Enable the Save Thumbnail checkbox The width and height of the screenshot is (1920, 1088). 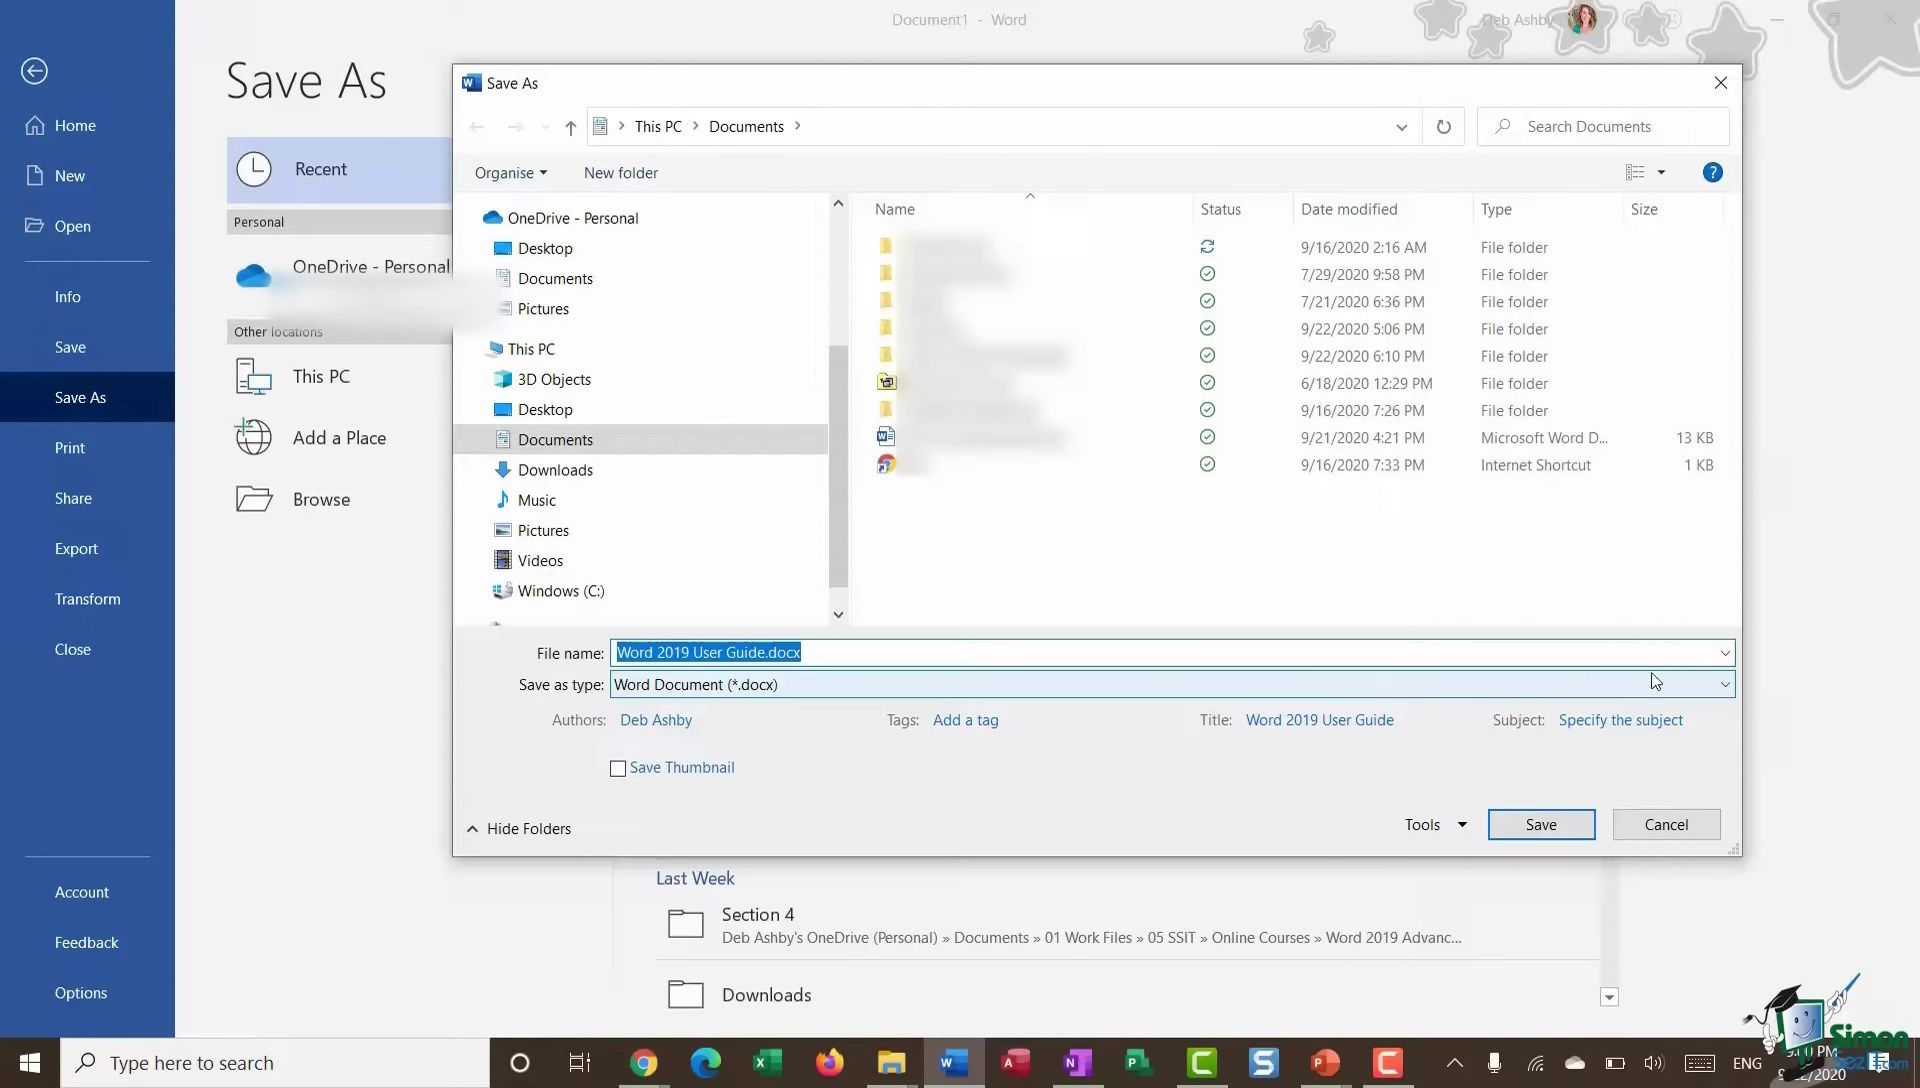click(618, 769)
